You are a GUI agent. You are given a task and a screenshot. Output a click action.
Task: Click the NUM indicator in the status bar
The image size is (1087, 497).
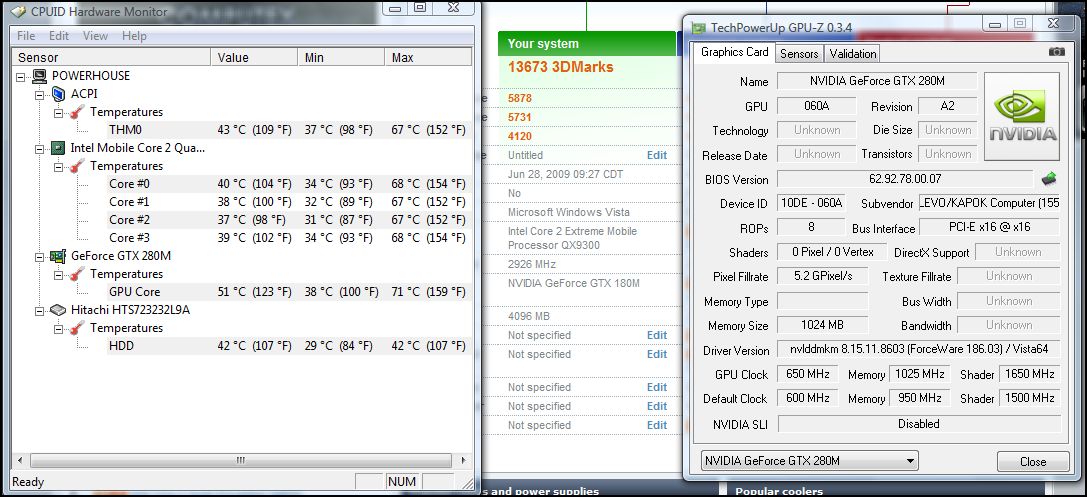click(x=402, y=482)
